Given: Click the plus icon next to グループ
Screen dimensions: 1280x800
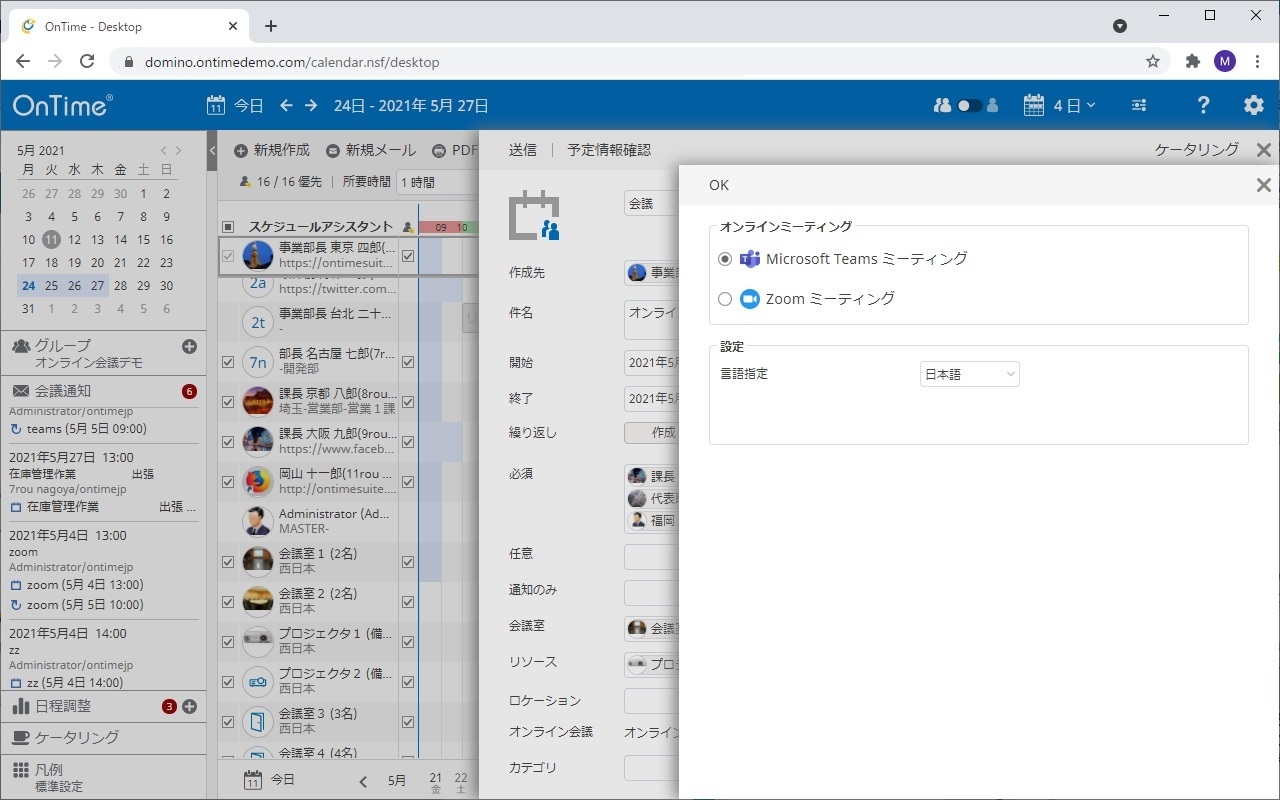Looking at the screenshot, I should tap(190, 345).
